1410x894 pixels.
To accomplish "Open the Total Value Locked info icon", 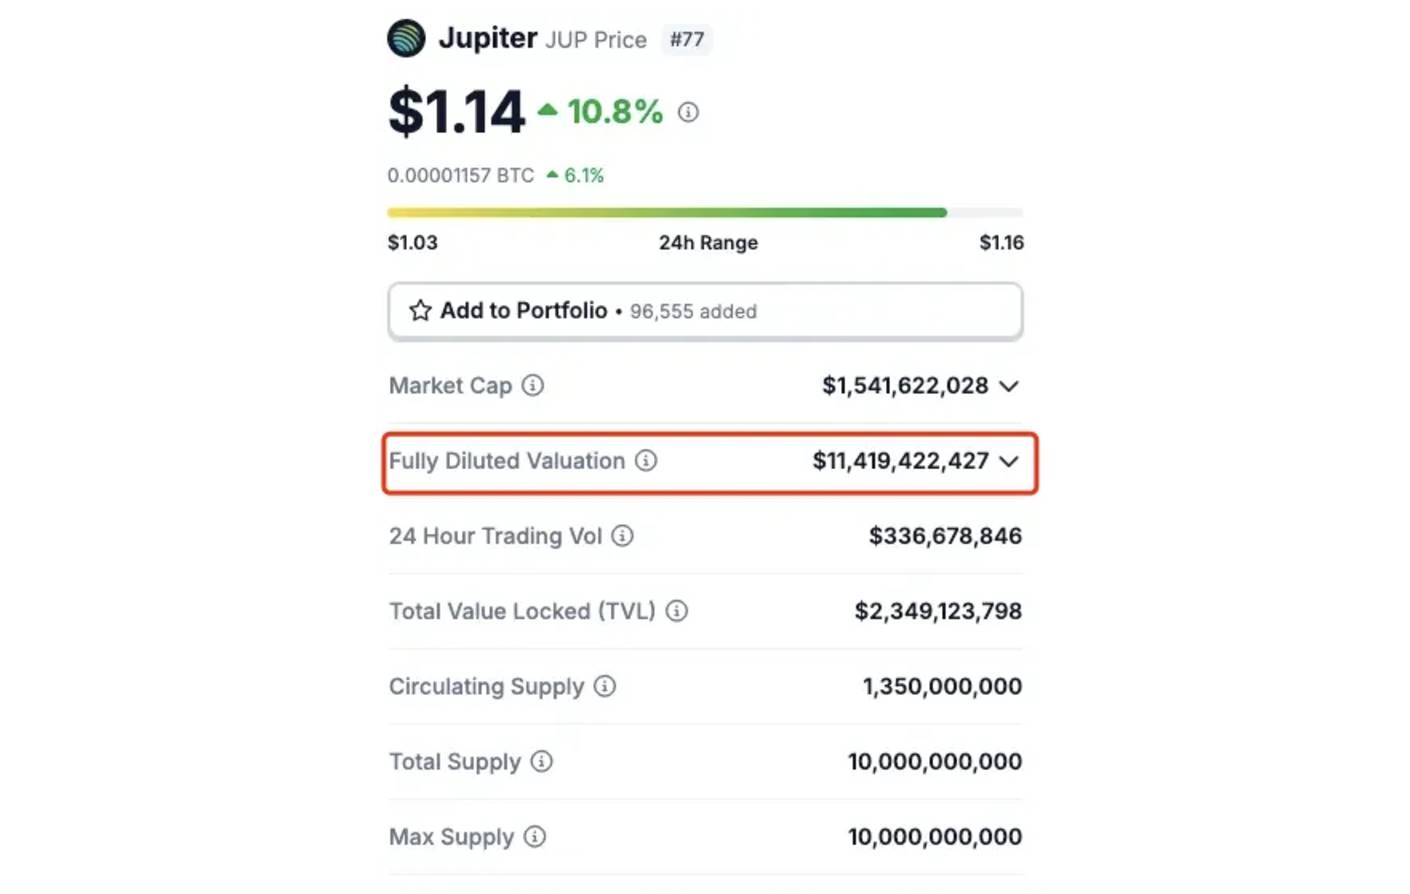I will click(x=677, y=611).
